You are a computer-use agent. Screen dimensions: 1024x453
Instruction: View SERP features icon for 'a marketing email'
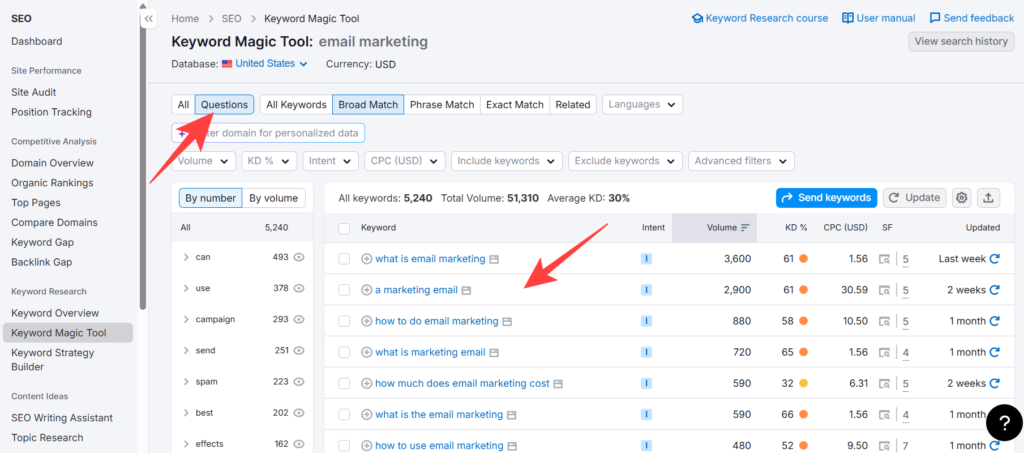click(x=885, y=290)
